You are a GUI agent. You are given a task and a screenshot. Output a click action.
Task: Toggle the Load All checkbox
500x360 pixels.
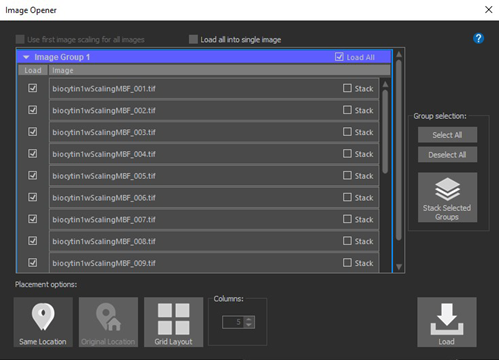point(339,57)
